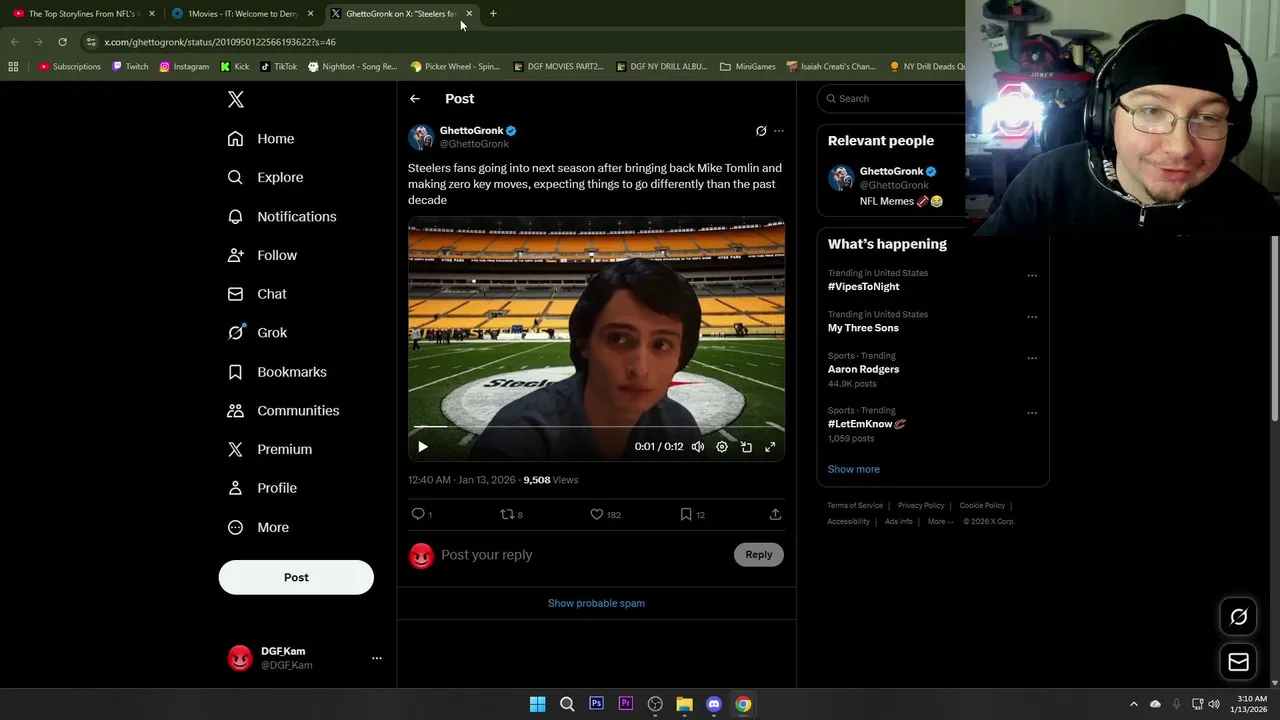Screen dimensions: 1280x720
Task: Open options for My Three Sons trend
Action: coord(1032,317)
